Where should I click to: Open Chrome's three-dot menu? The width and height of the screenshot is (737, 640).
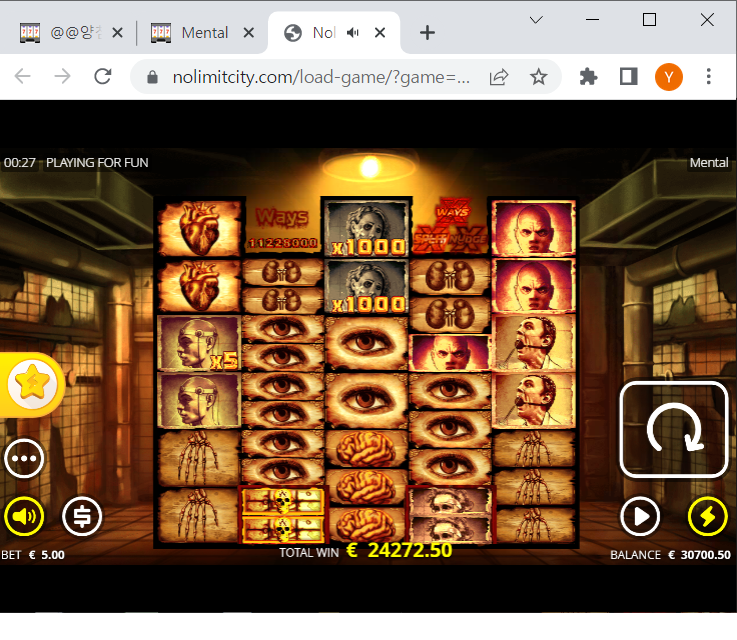click(x=708, y=77)
